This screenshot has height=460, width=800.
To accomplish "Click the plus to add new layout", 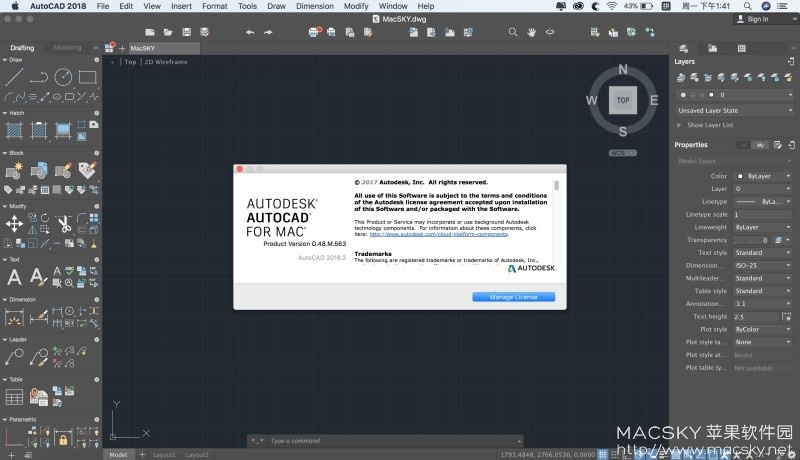I will point(142,454).
